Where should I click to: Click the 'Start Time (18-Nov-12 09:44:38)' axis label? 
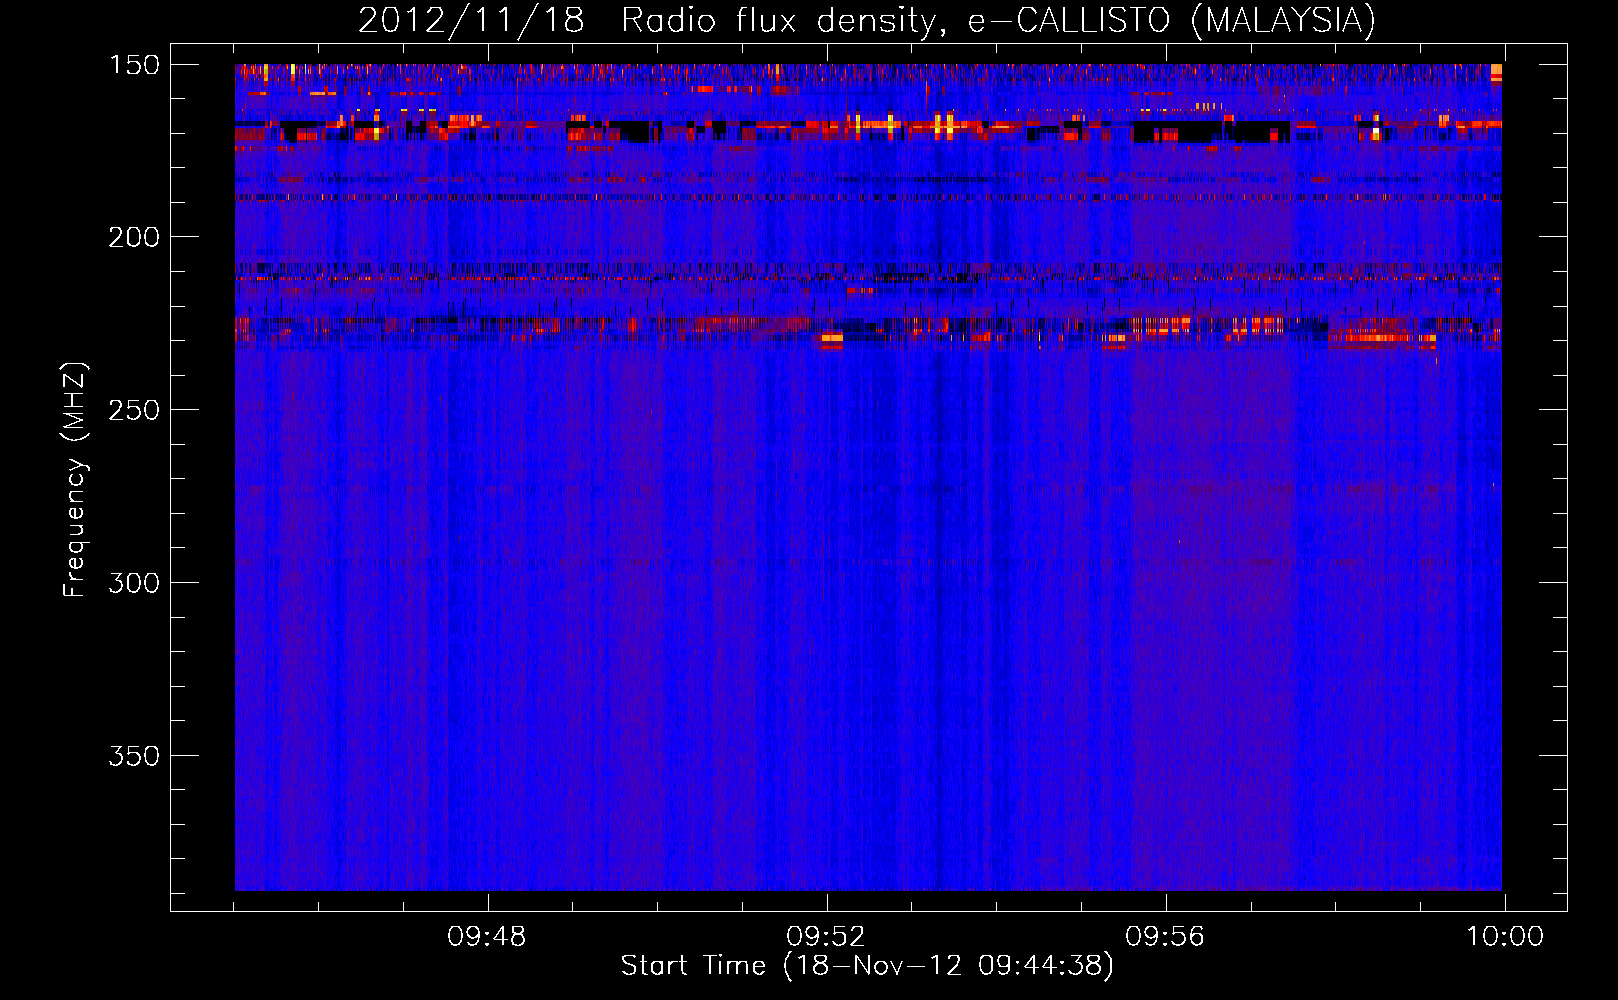click(x=867, y=966)
